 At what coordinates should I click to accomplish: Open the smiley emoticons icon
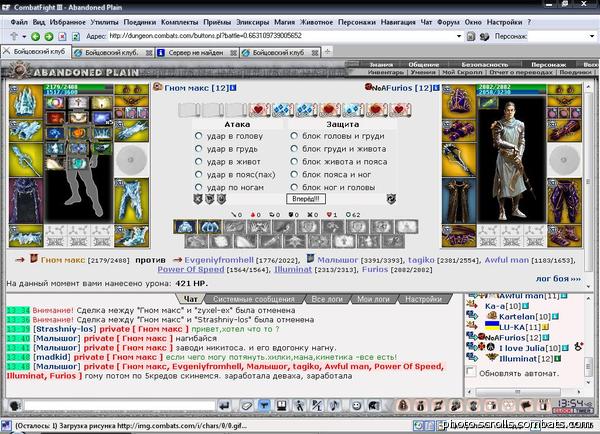[357, 405]
